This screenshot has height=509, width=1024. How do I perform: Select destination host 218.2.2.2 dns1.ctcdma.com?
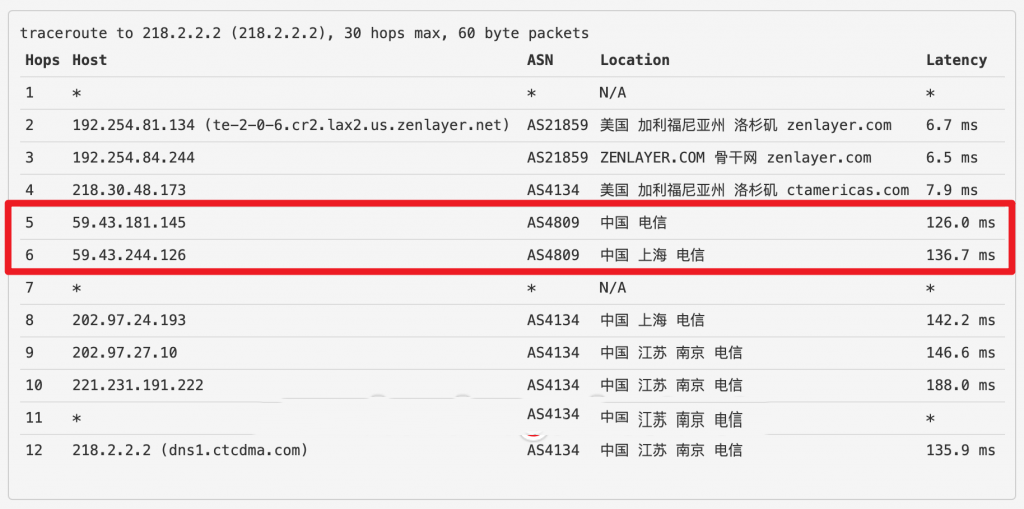point(190,450)
